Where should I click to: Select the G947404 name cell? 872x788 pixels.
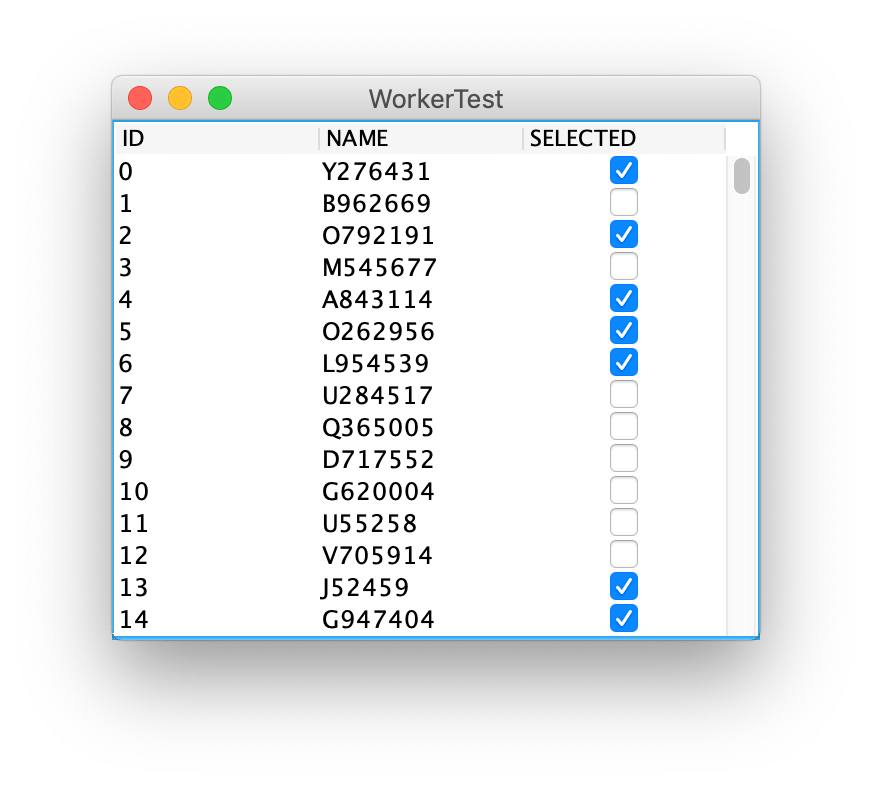(421, 618)
